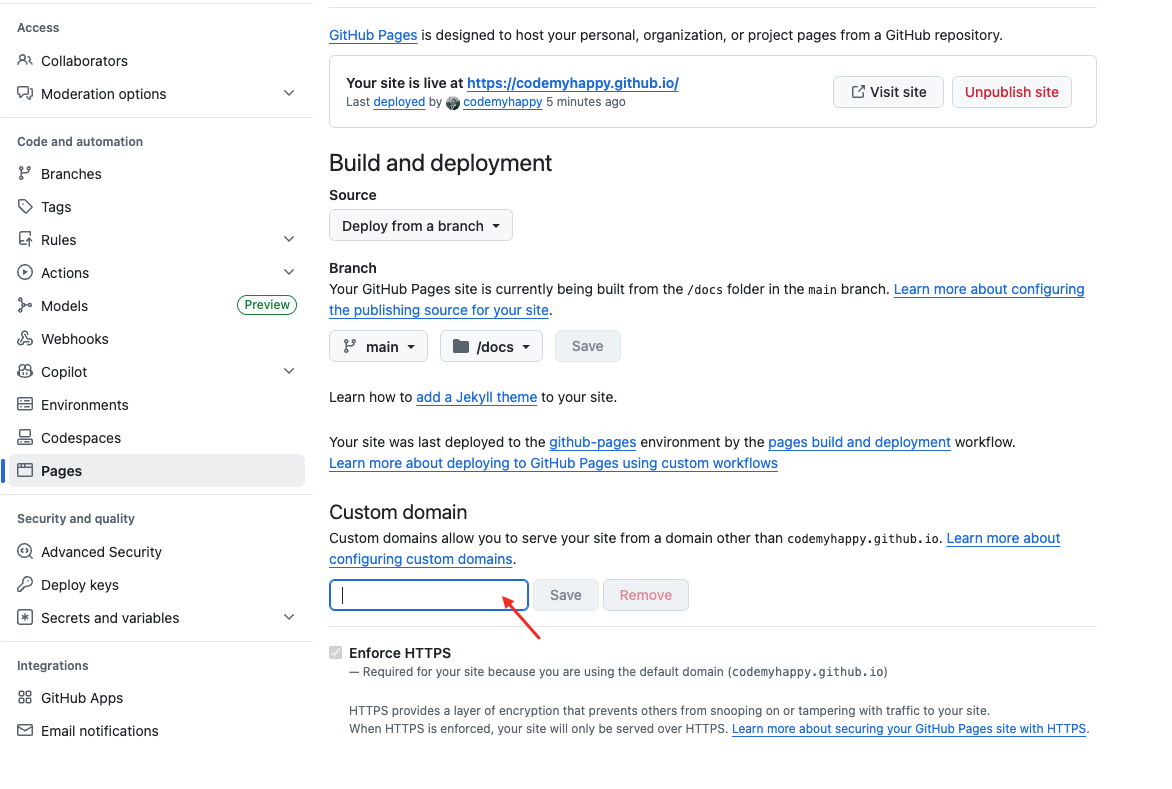Image resolution: width=1172 pixels, height=789 pixels.
Task: Click the Environments server icon
Action: point(25,404)
